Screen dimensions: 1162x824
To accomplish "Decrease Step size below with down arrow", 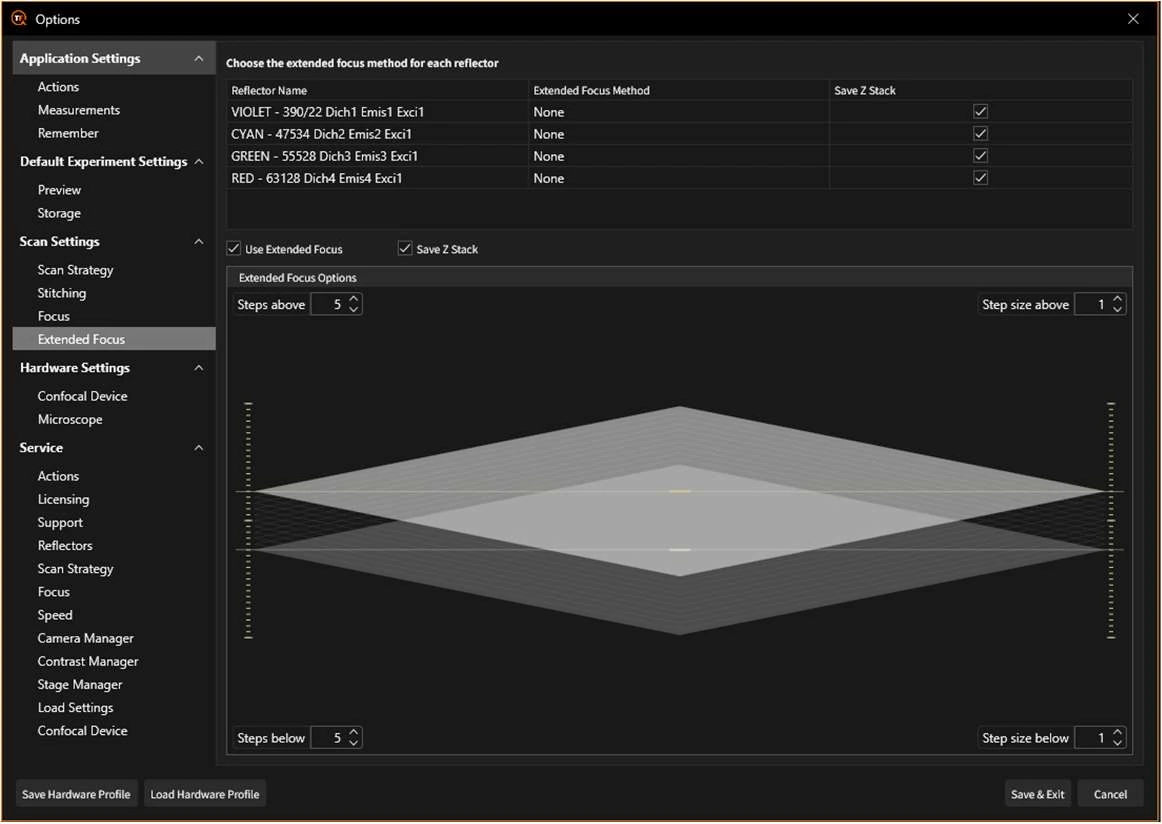I will 1117,743.
